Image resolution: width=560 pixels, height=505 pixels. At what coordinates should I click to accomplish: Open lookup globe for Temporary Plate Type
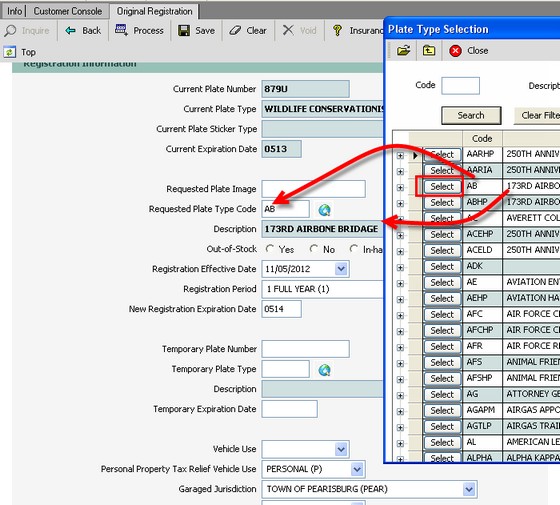[324, 370]
